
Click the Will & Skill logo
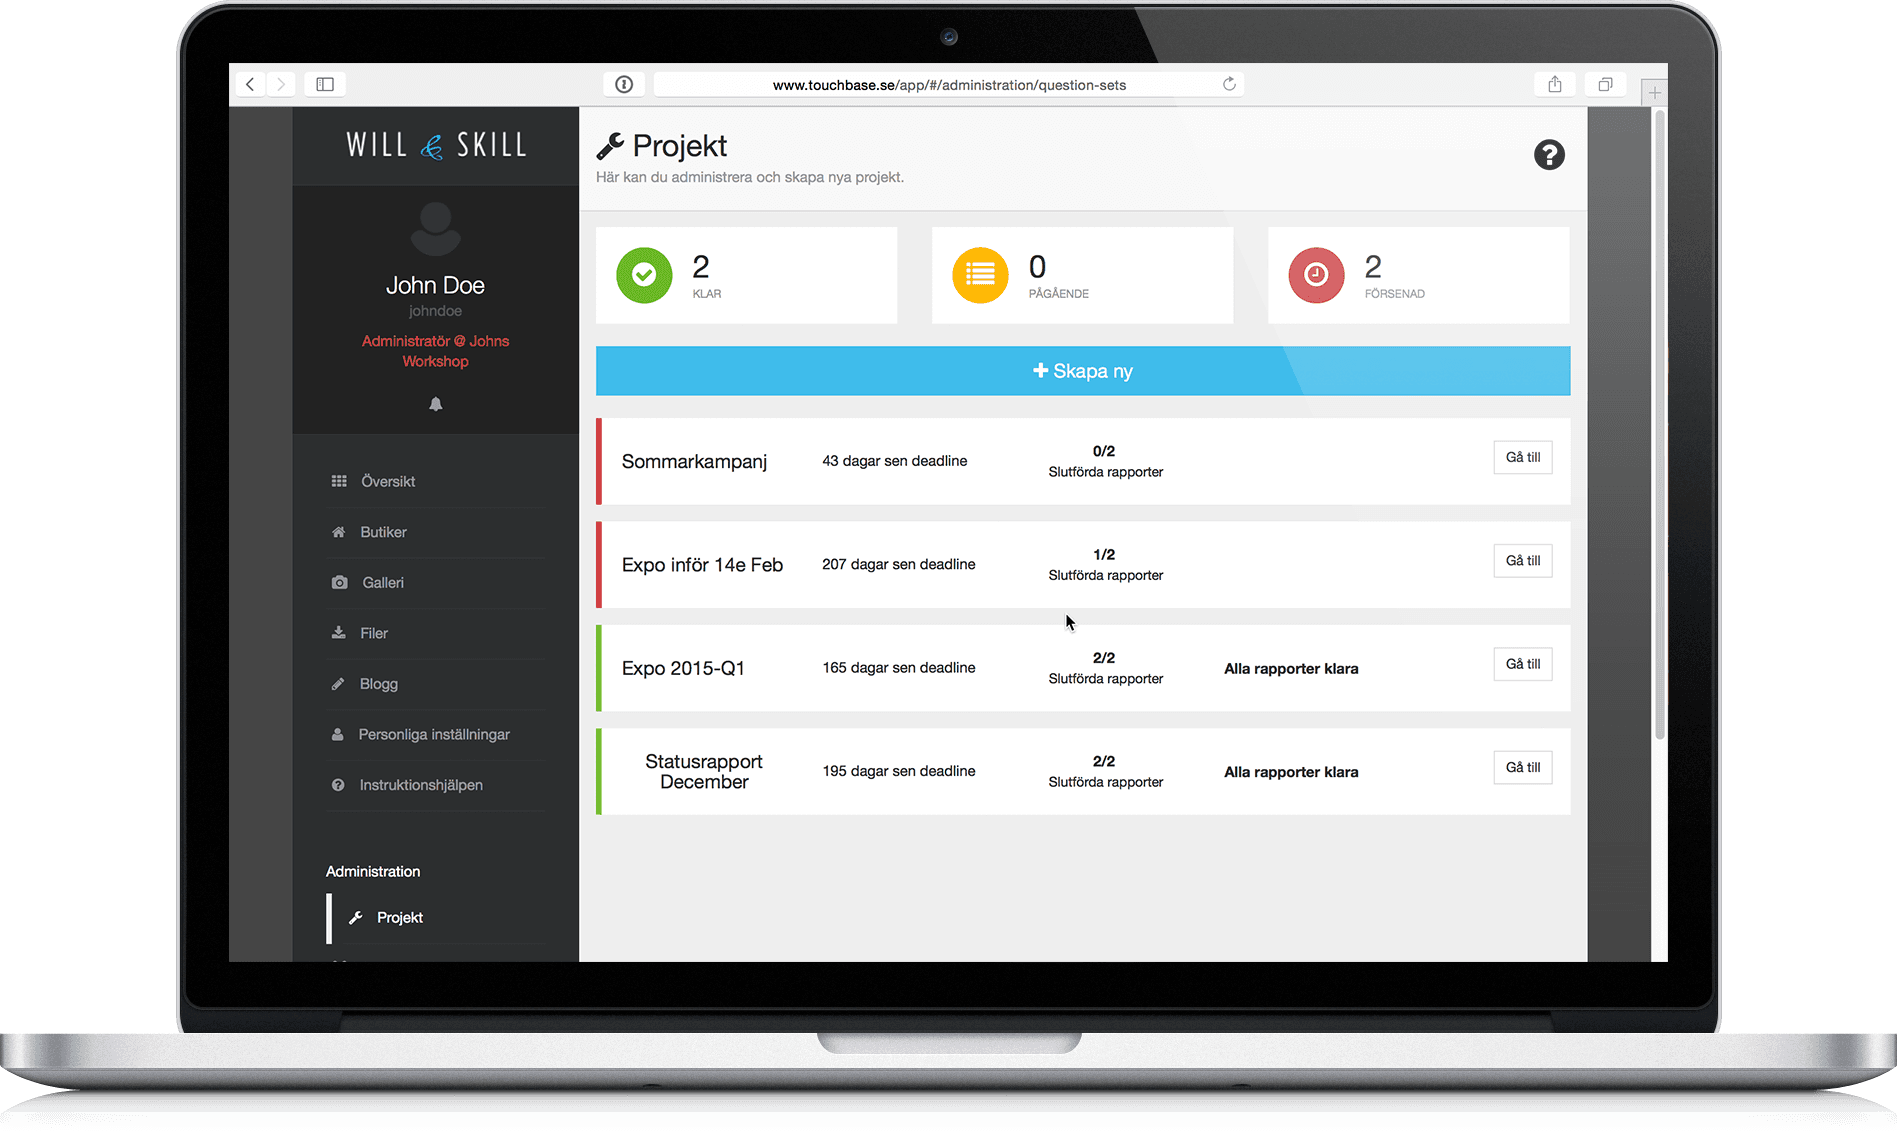436,145
